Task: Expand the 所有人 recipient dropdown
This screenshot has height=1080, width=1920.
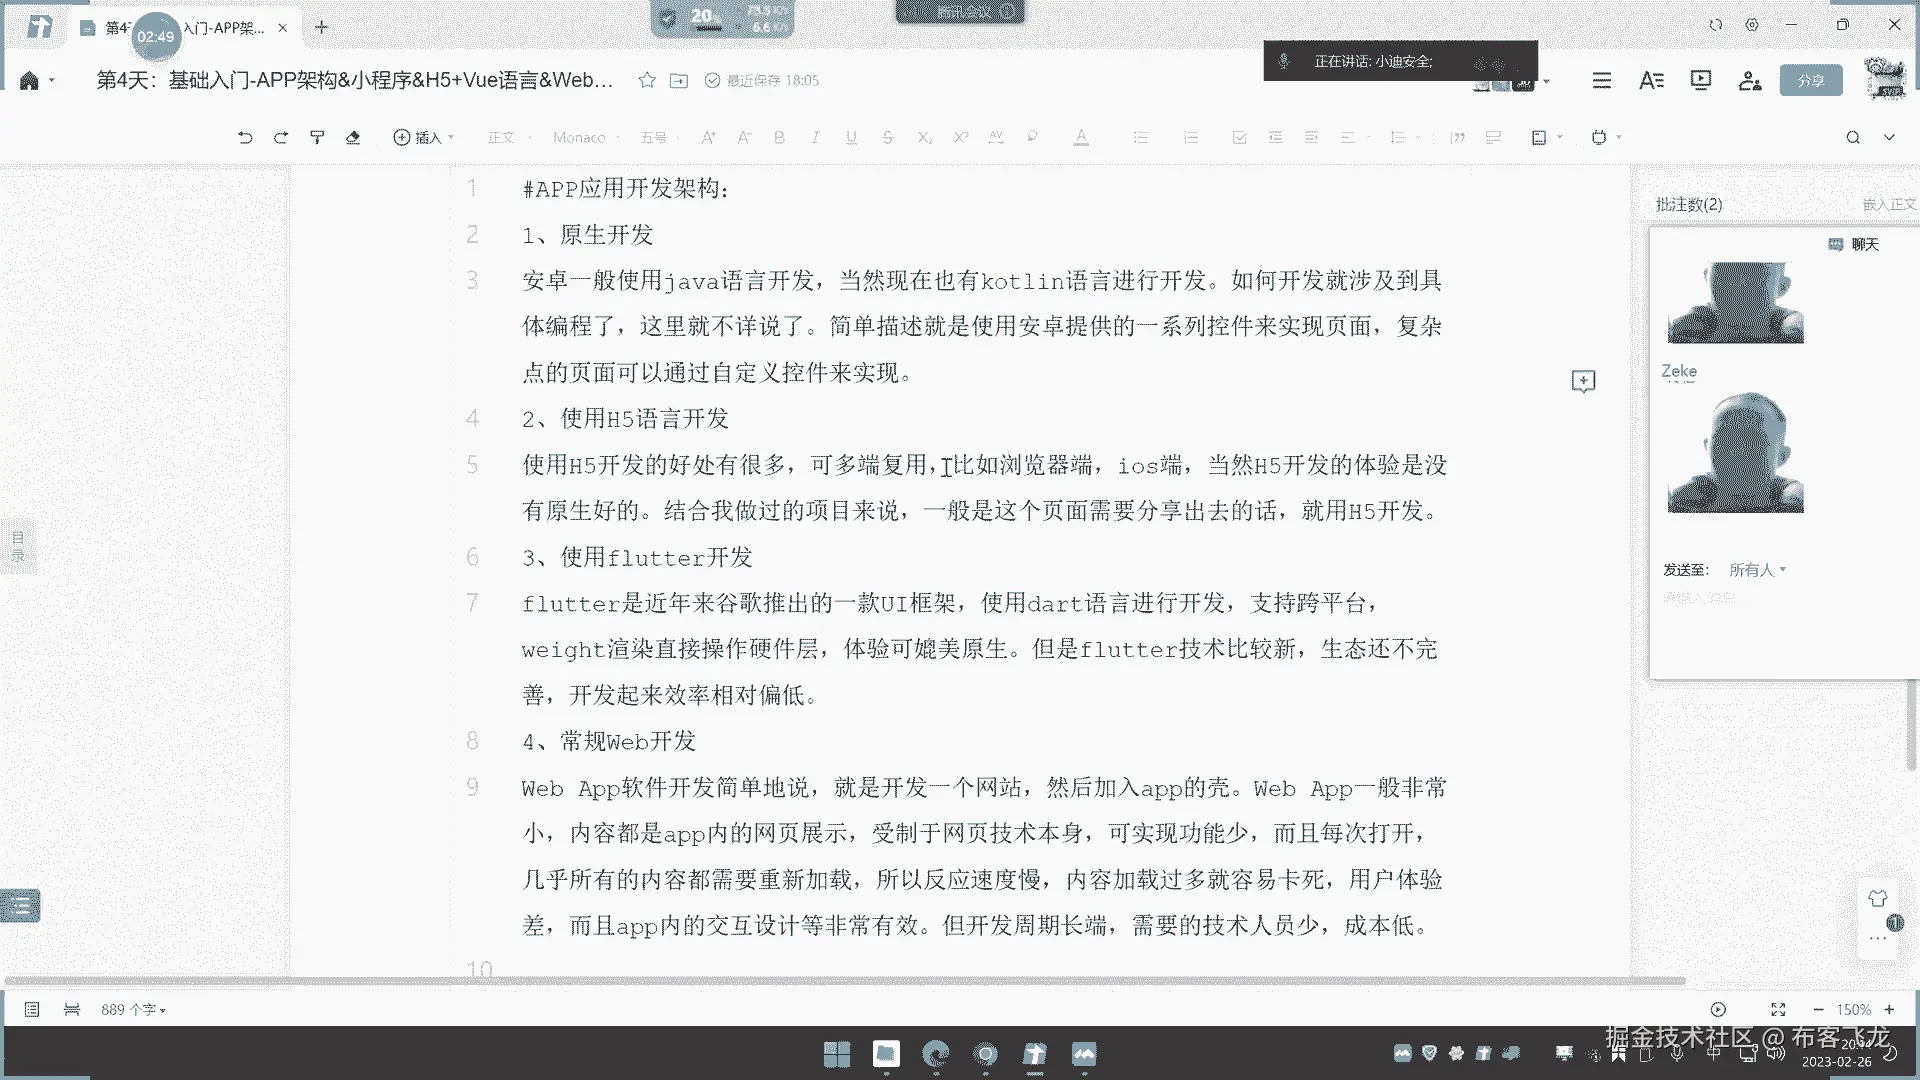Action: [x=1757, y=570]
